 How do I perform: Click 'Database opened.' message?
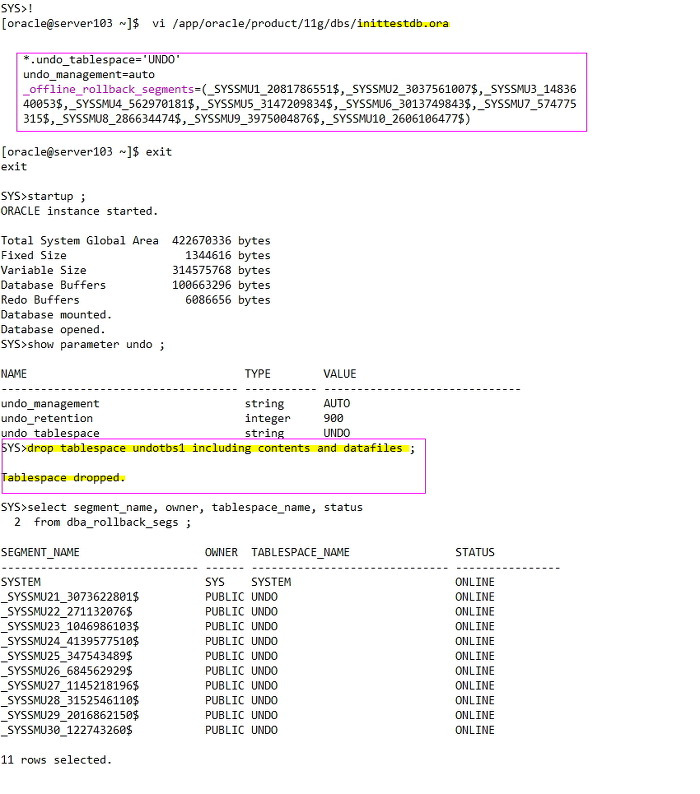click(53, 329)
